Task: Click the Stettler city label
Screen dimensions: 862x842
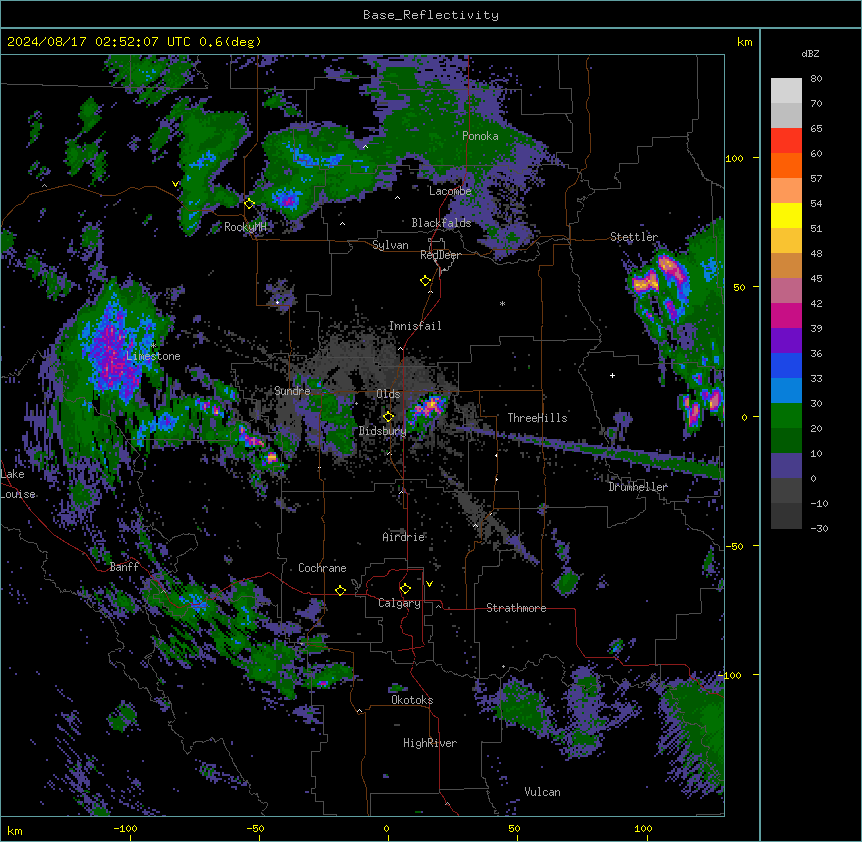Action: tap(634, 237)
